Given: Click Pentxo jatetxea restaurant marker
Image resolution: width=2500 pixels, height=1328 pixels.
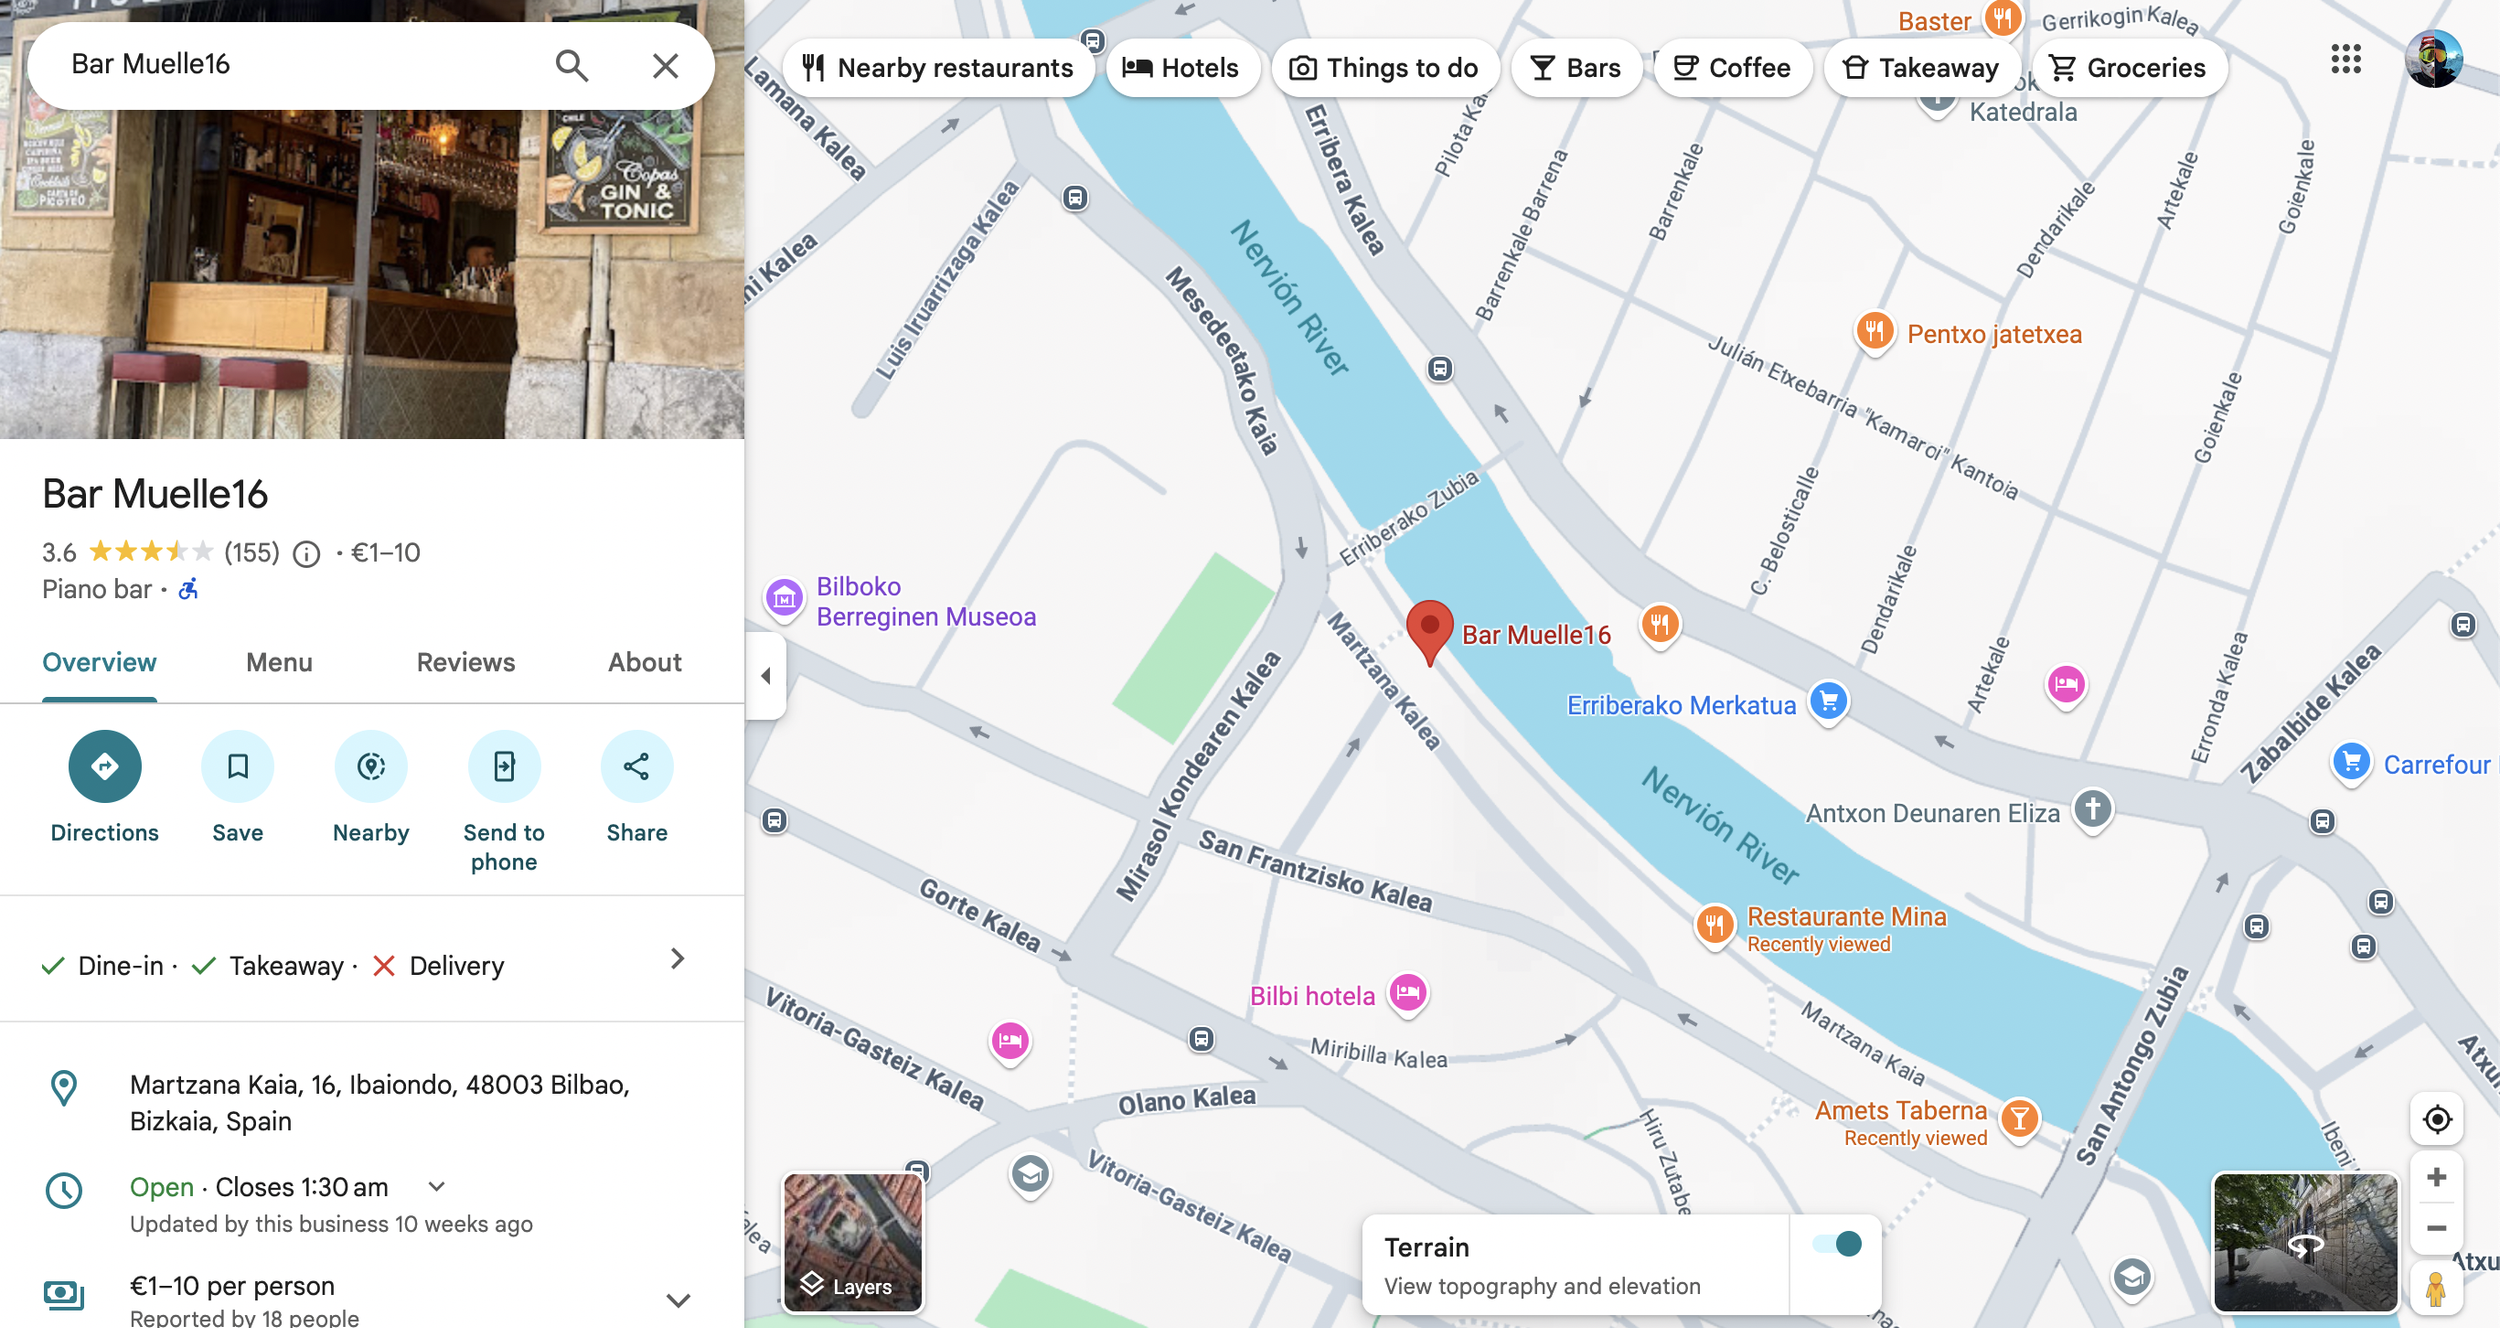Looking at the screenshot, I should click(1875, 332).
